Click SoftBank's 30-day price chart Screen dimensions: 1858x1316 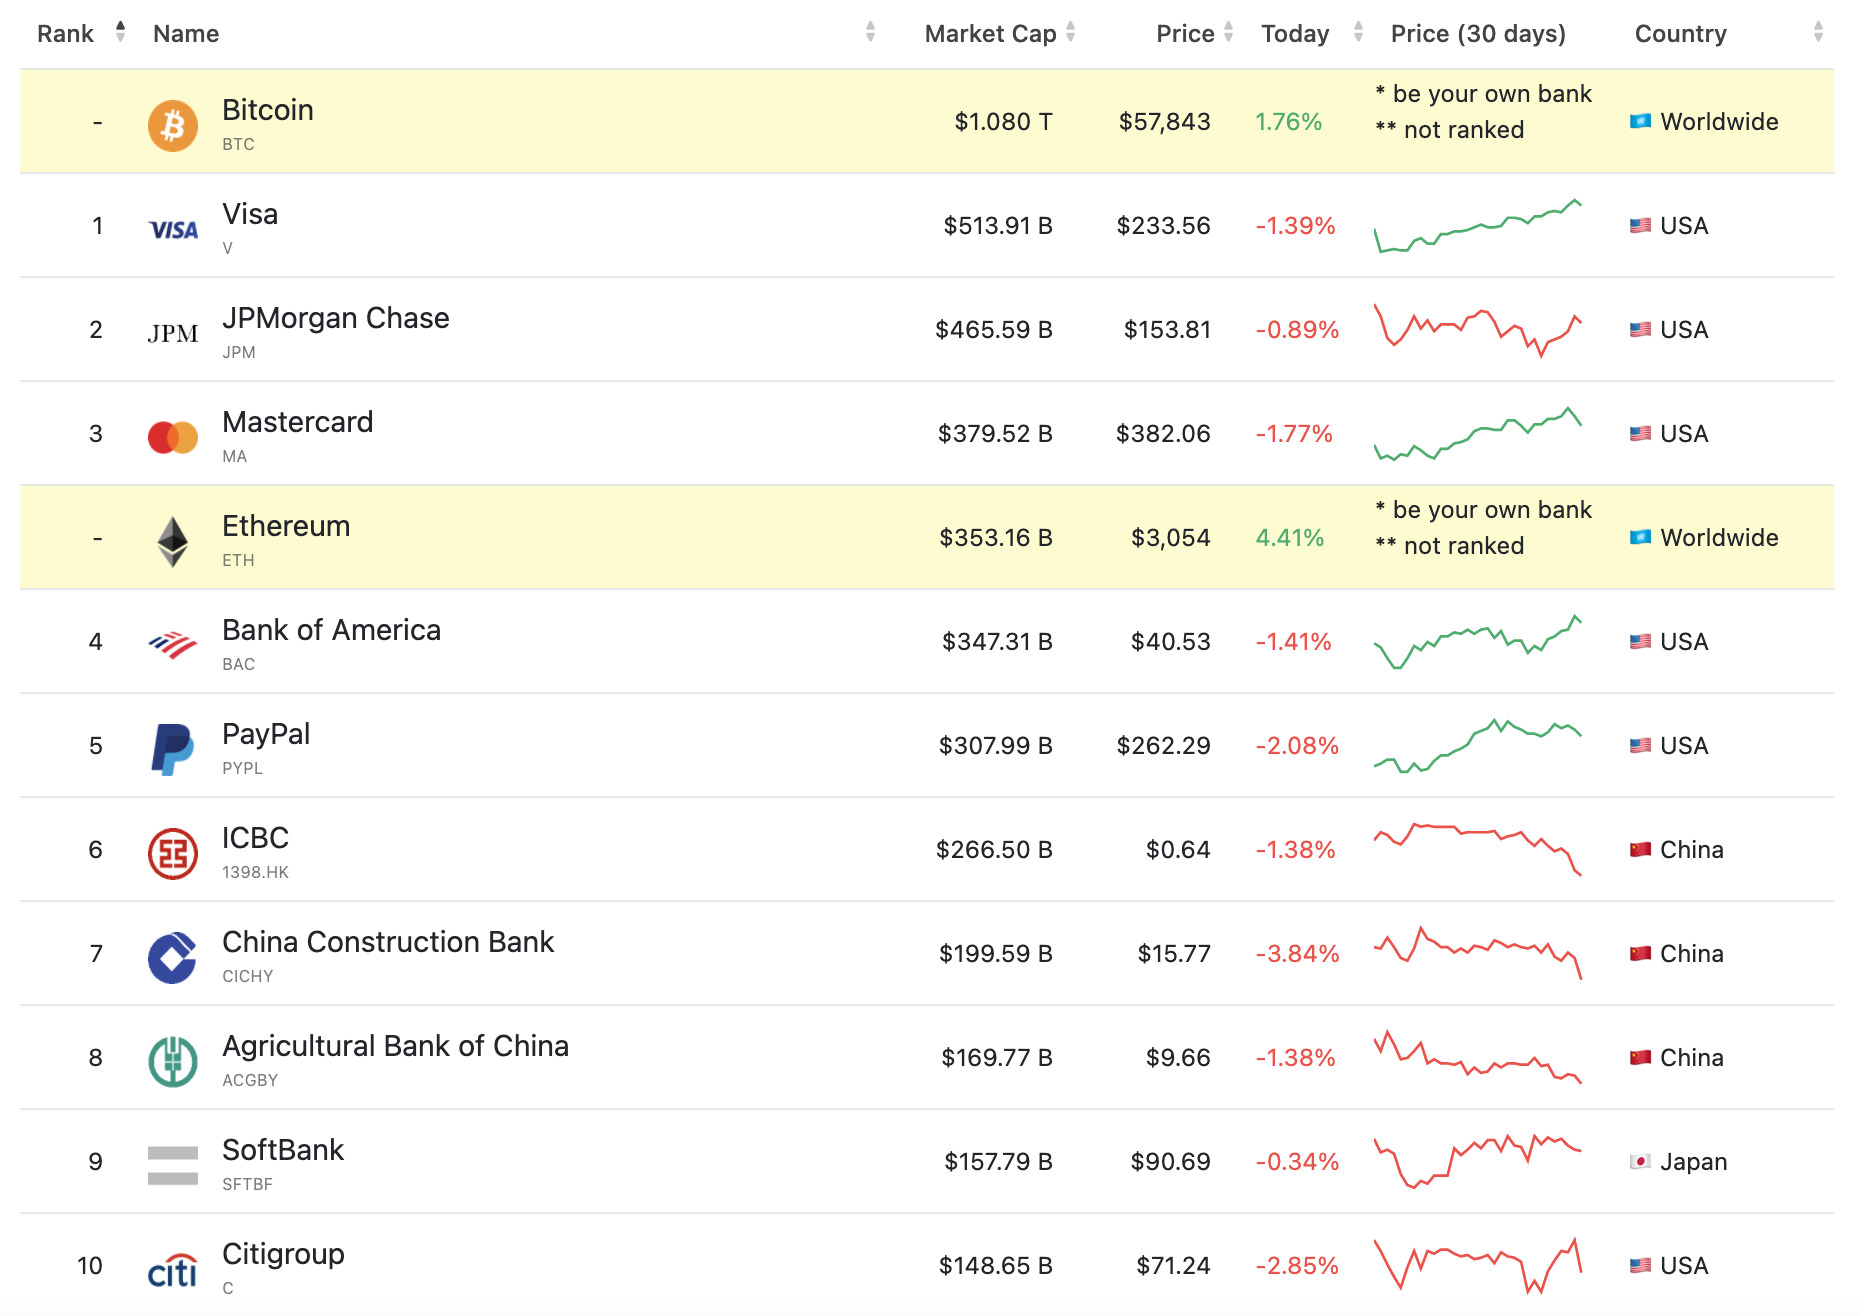tap(1478, 1162)
